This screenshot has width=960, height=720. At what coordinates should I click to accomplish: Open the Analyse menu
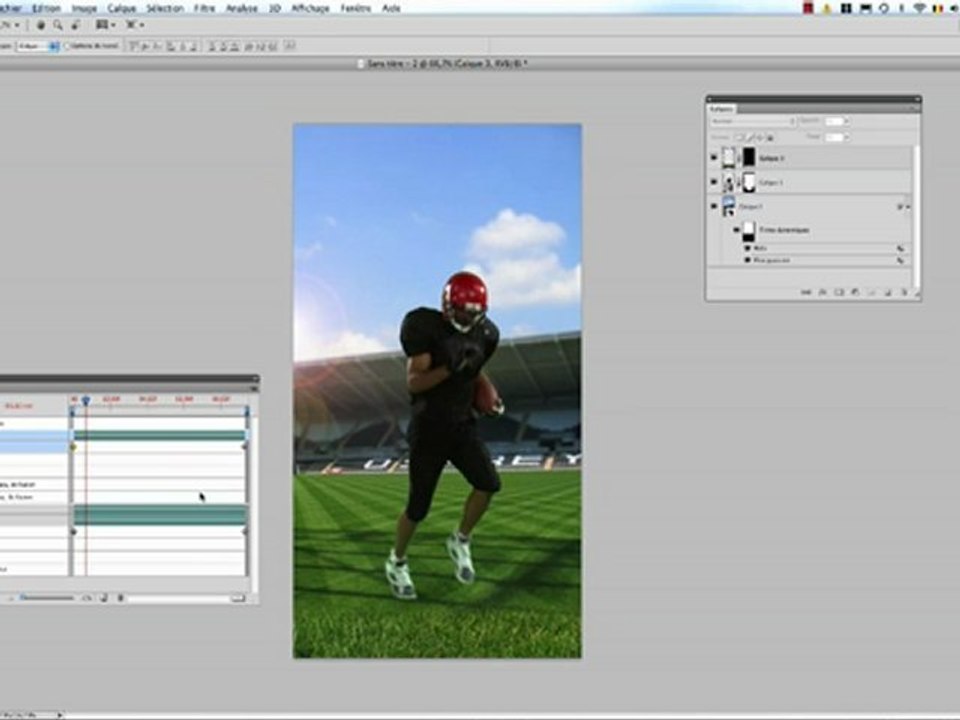pyautogui.click(x=242, y=9)
